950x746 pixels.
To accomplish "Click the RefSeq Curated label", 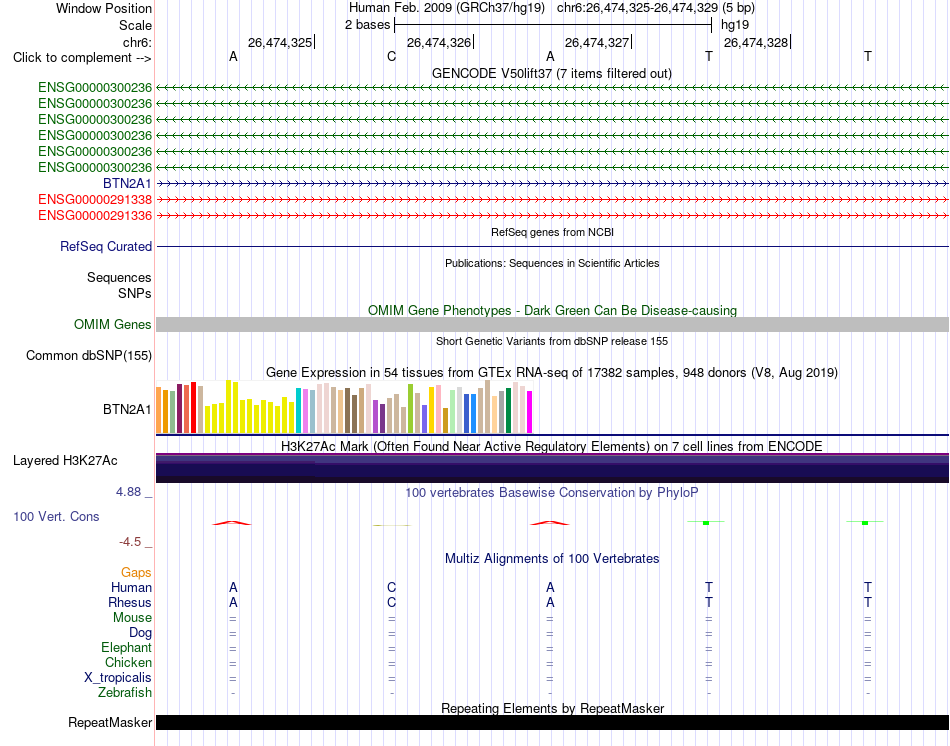I will click(x=106, y=247).
